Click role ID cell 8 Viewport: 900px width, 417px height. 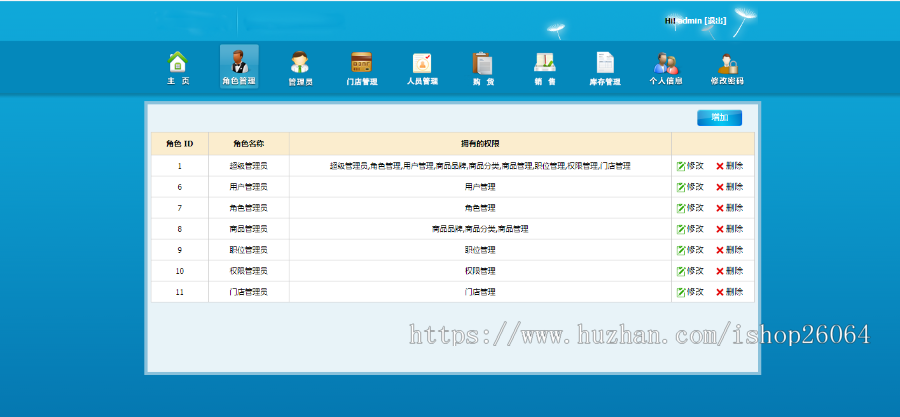(x=180, y=229)
